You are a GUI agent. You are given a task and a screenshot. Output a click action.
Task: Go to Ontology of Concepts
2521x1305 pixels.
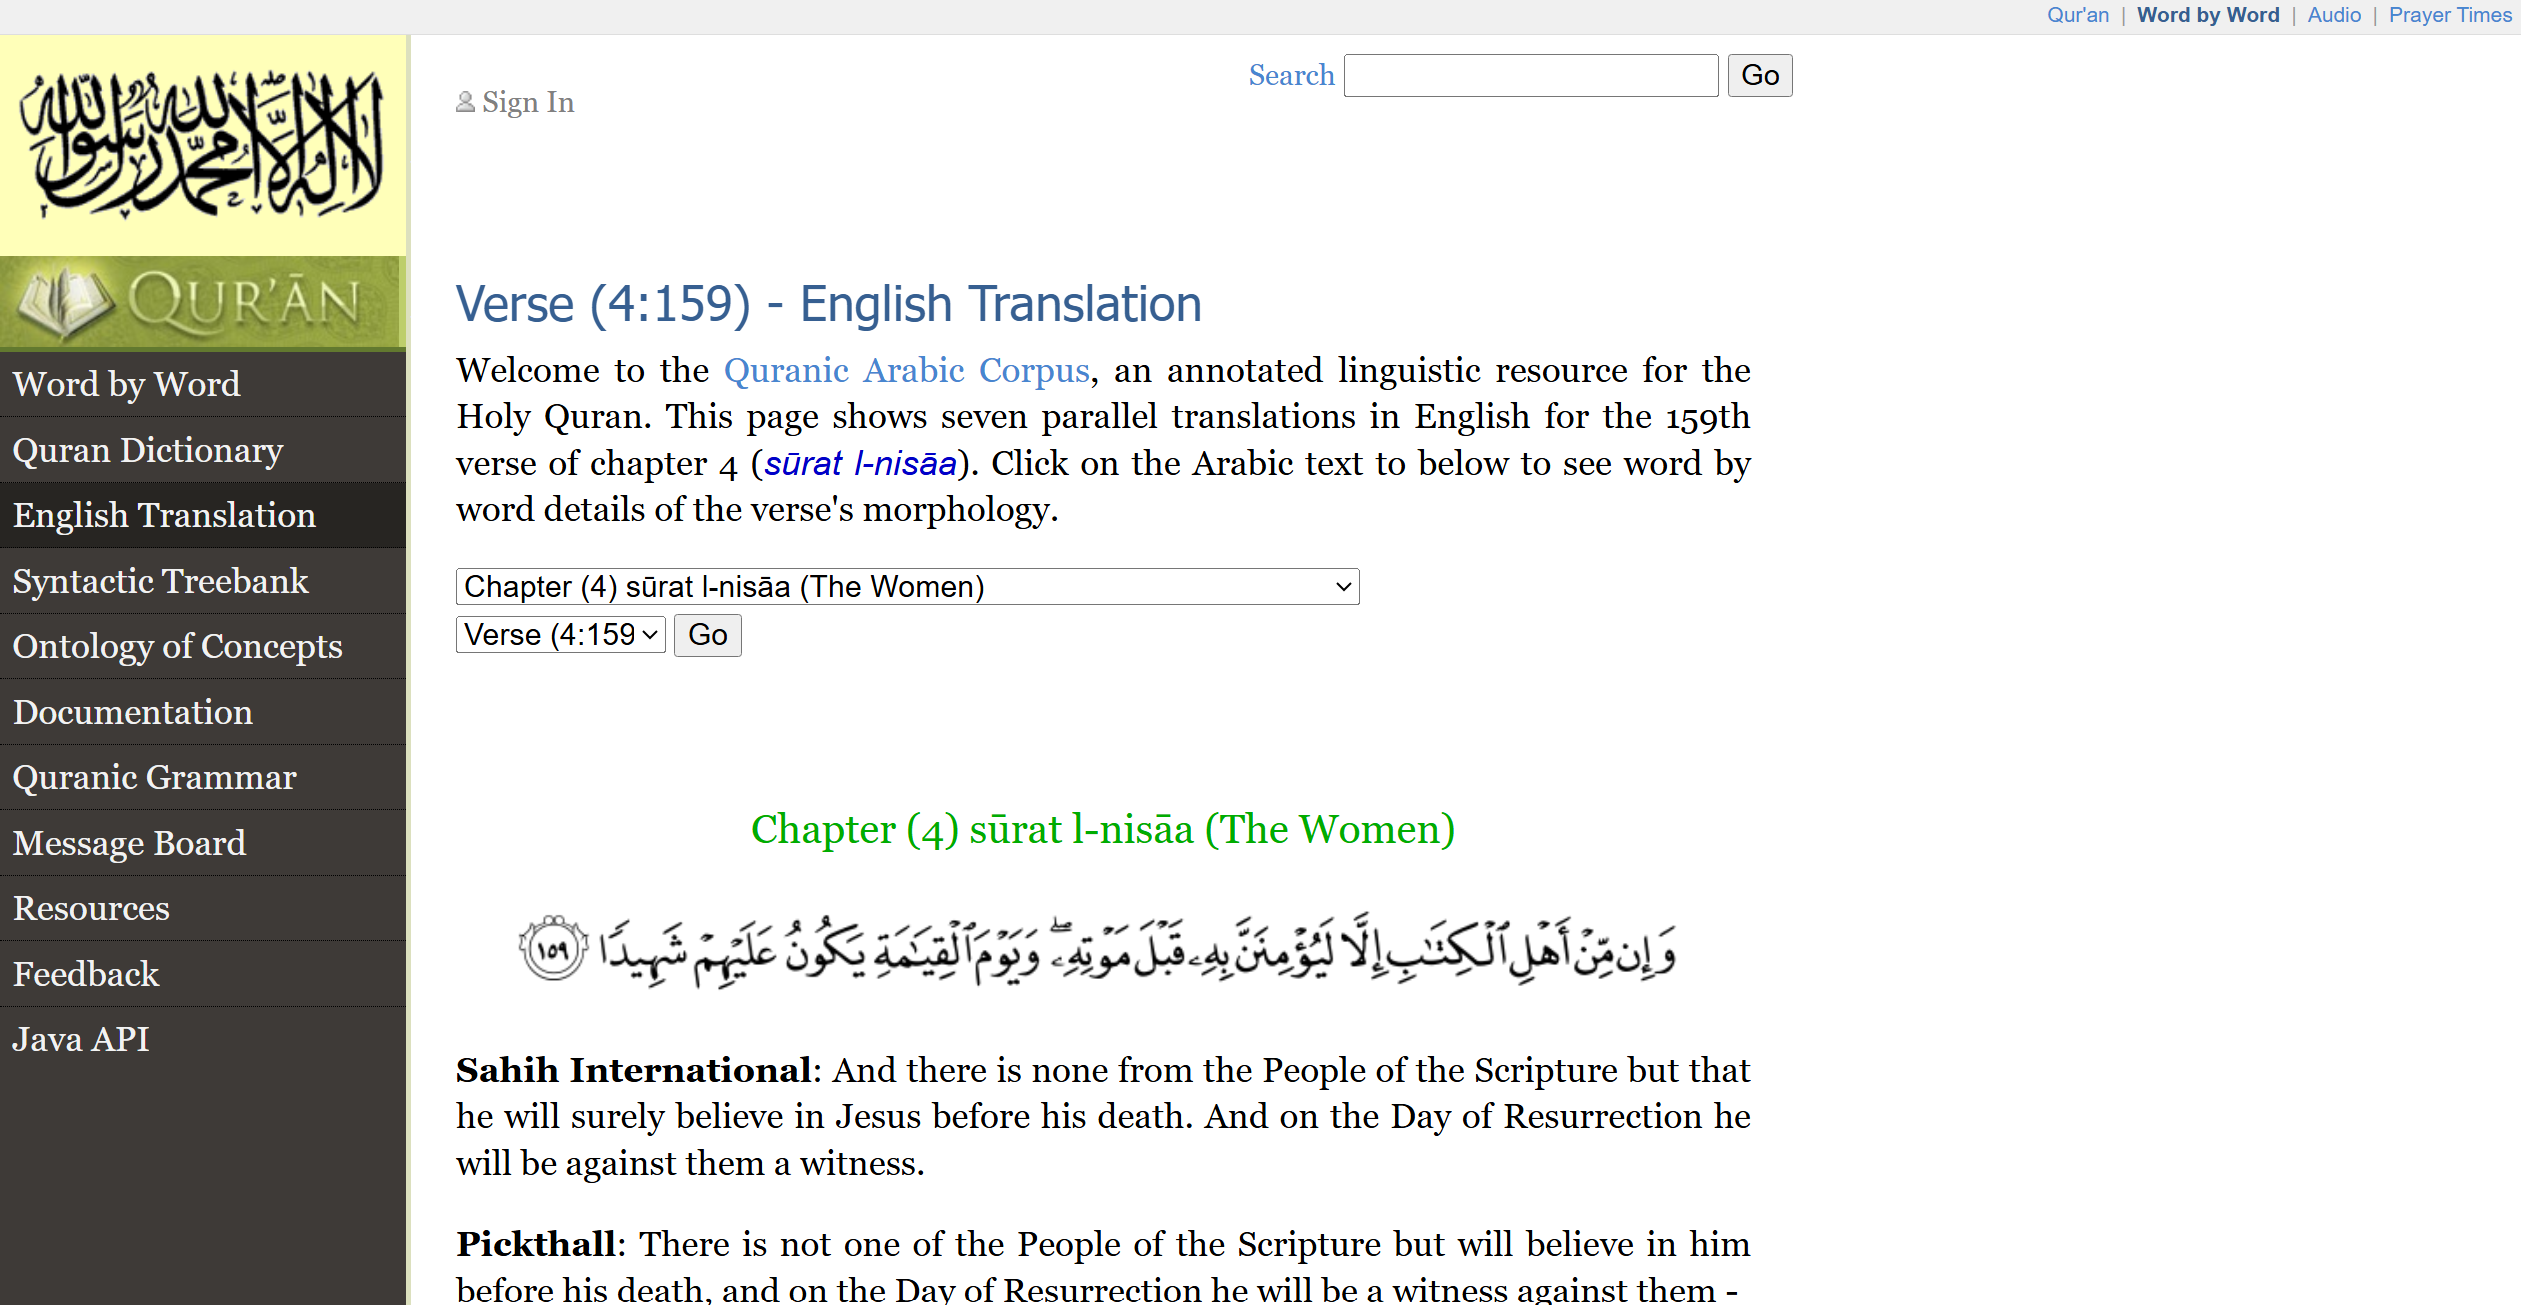(178, 647)
